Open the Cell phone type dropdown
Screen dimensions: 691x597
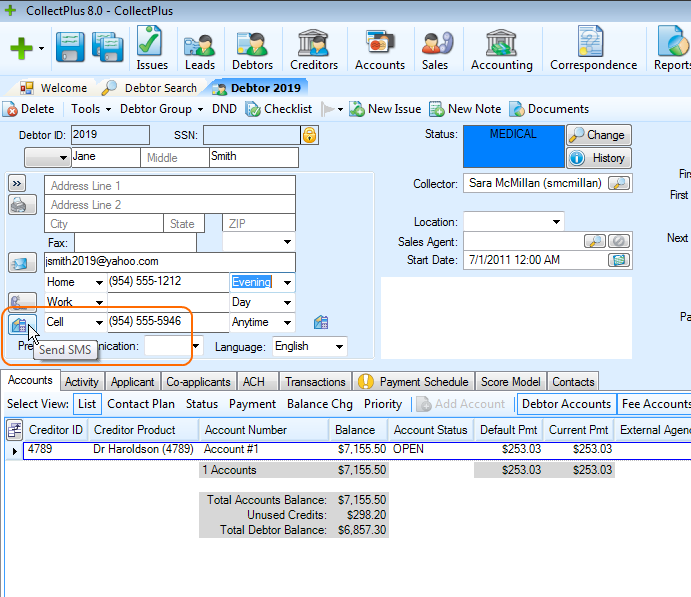pos(99,323)
